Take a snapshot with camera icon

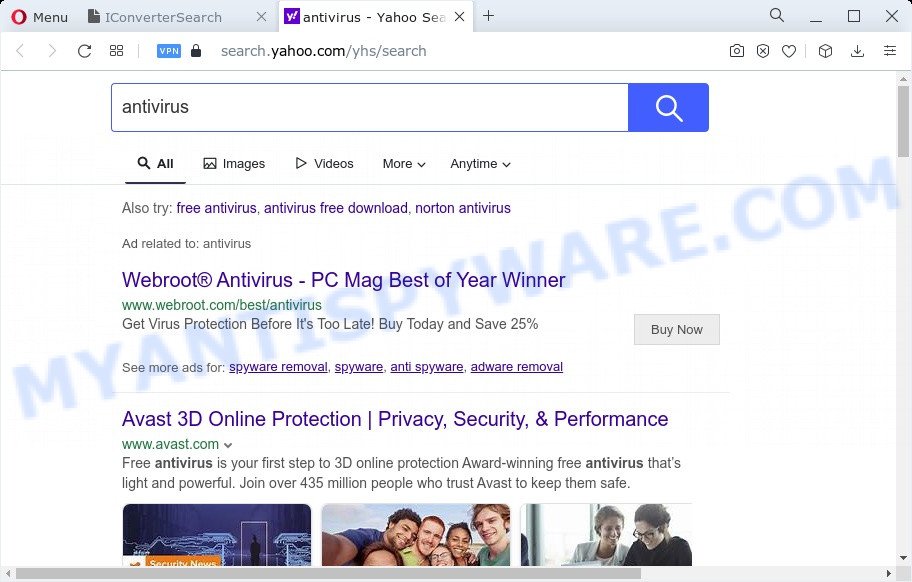pos(737,51)
